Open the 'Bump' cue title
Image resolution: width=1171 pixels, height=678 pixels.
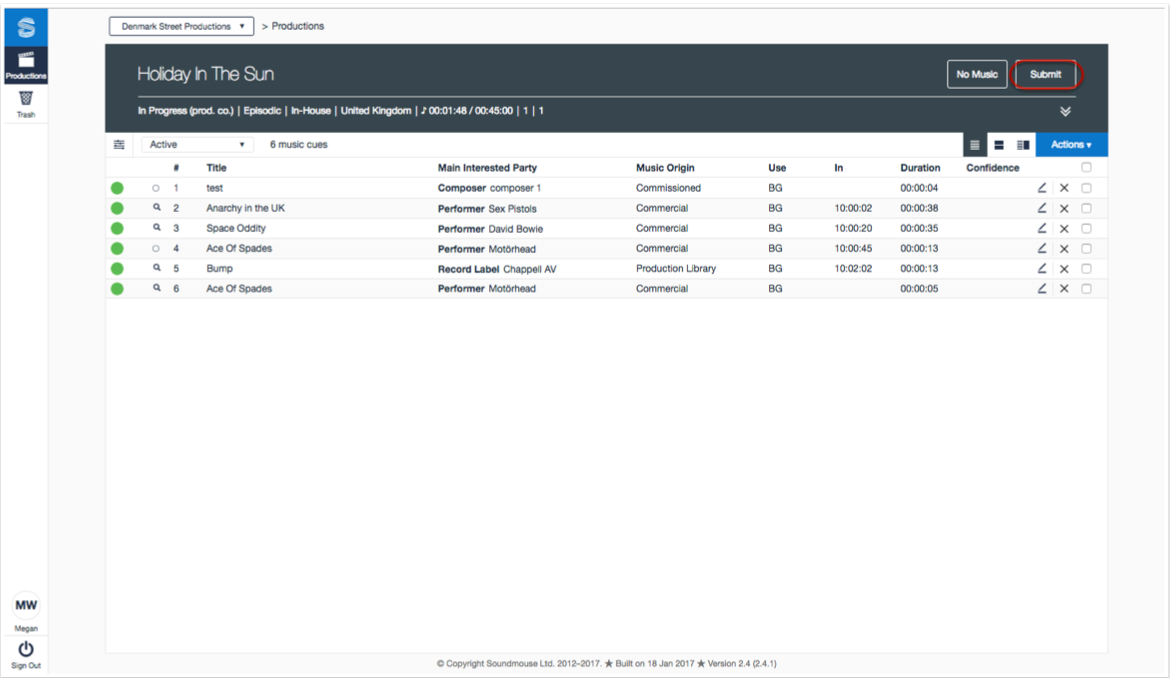[220, 269]
